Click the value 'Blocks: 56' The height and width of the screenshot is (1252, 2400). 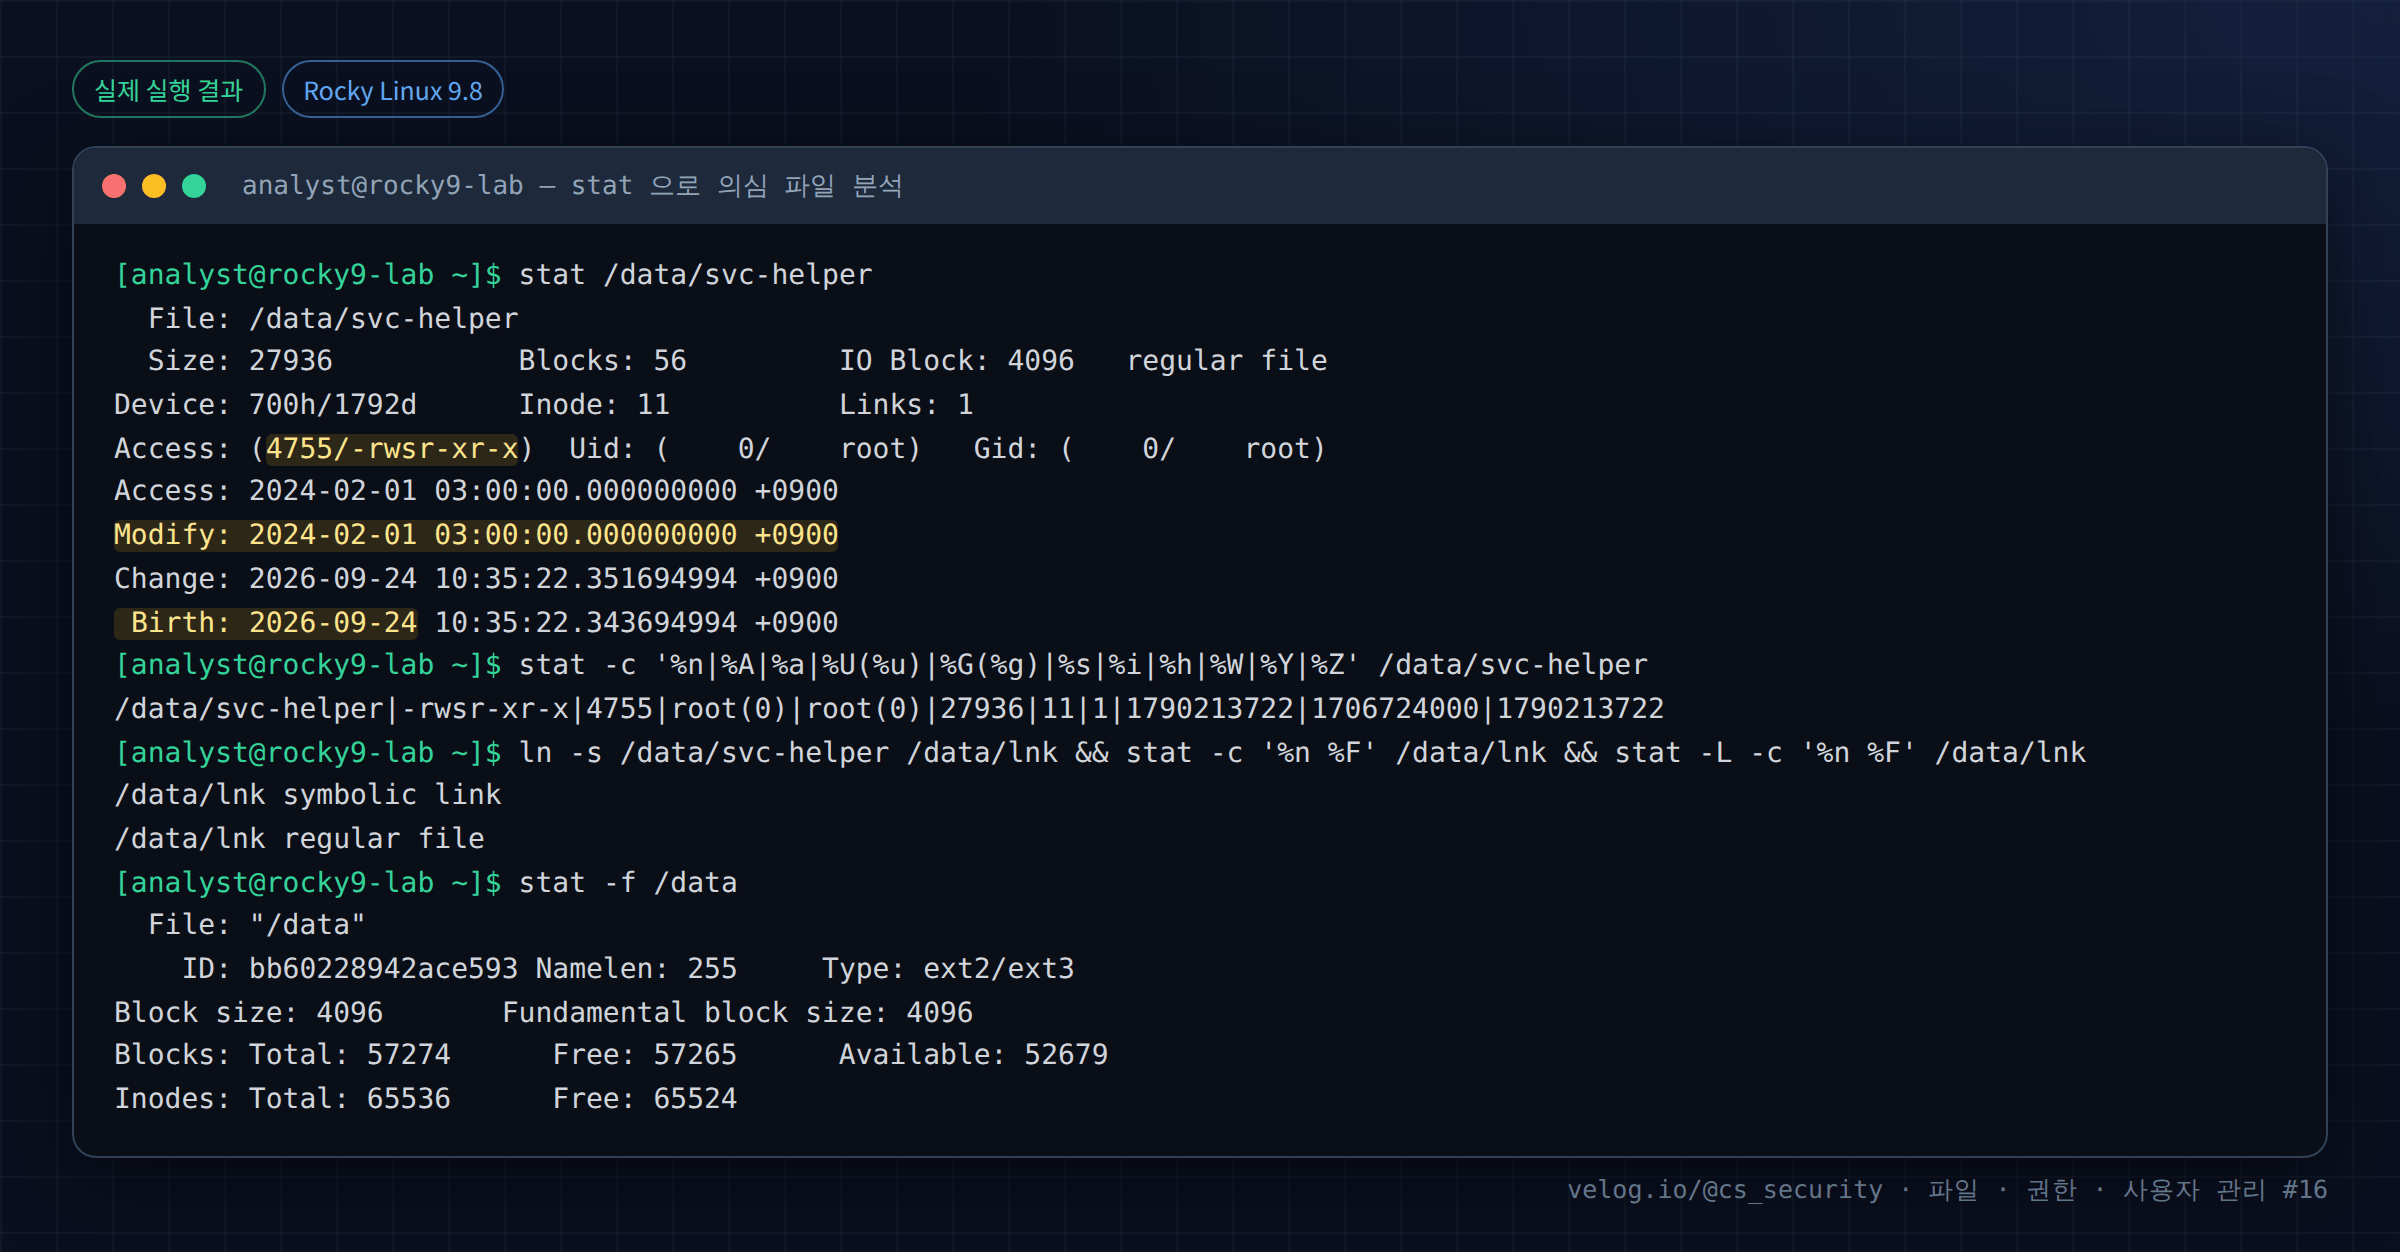(x=602, y=361)
